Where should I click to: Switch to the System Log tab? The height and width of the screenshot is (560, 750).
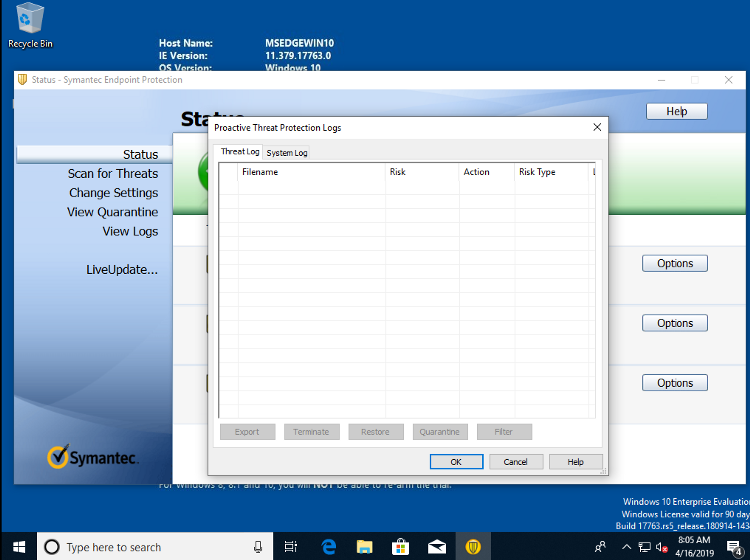coord(287,153)
